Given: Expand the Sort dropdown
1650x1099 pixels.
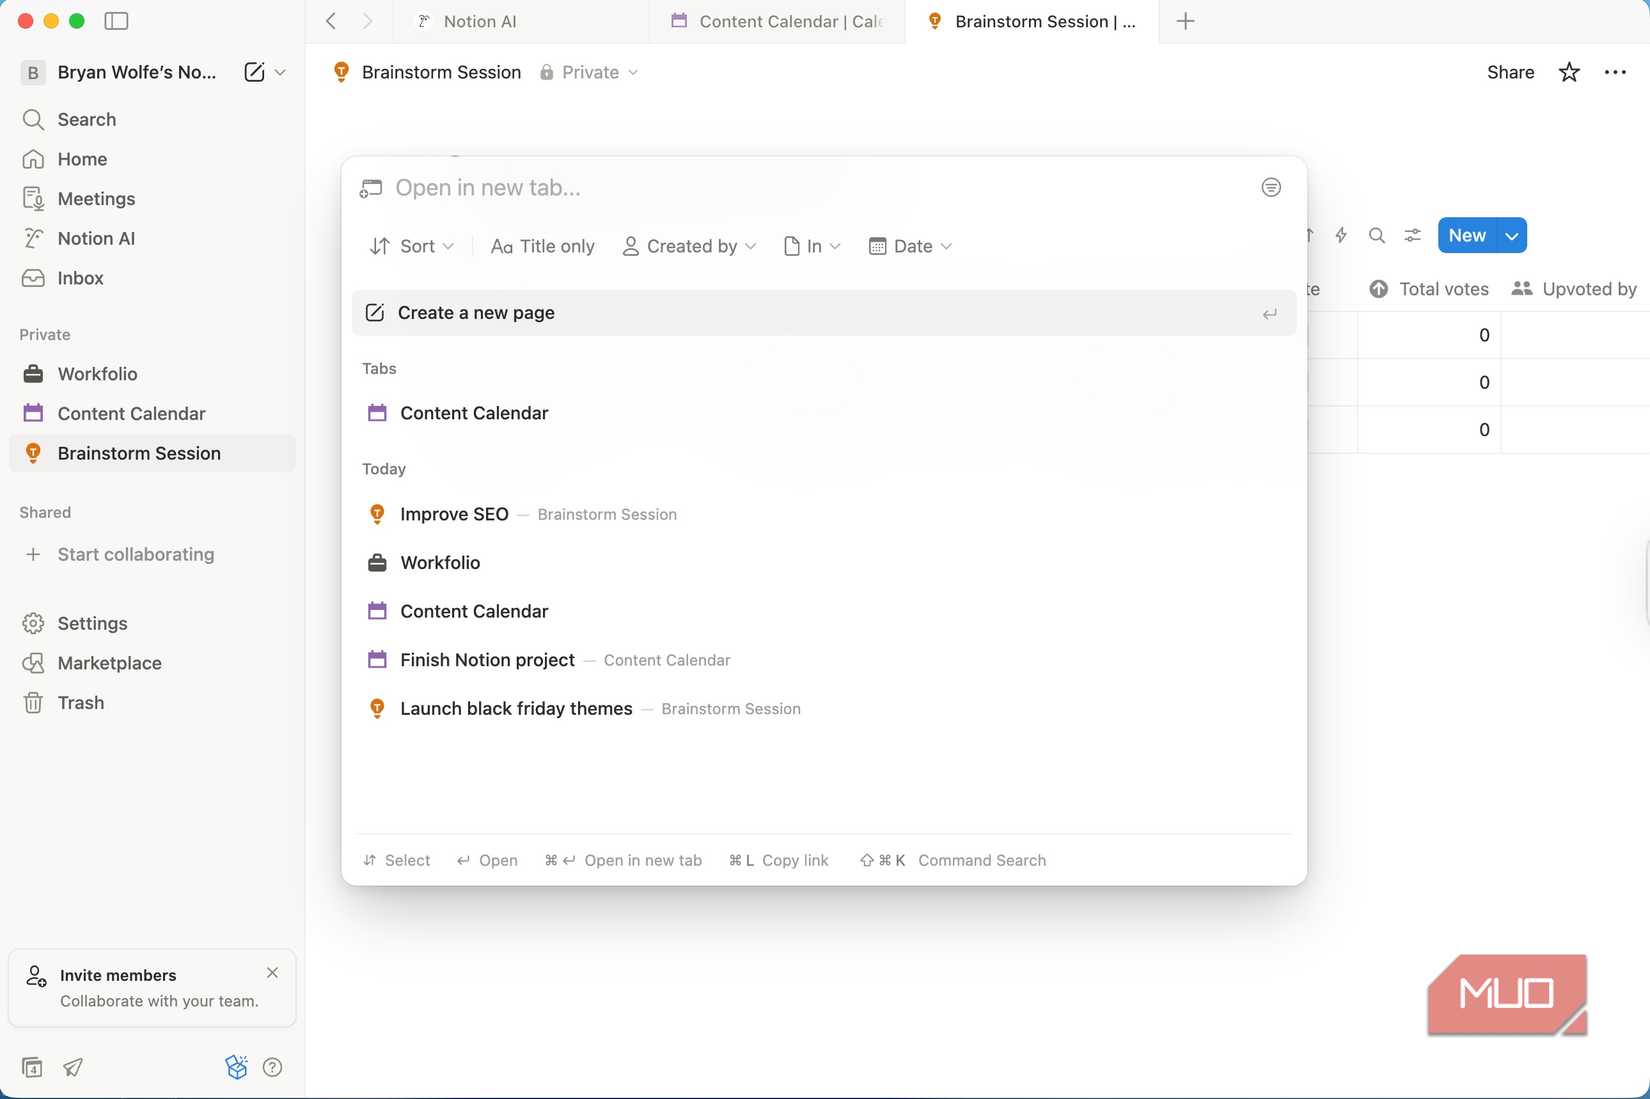Looking at the screenshot, I should [412, 246].
